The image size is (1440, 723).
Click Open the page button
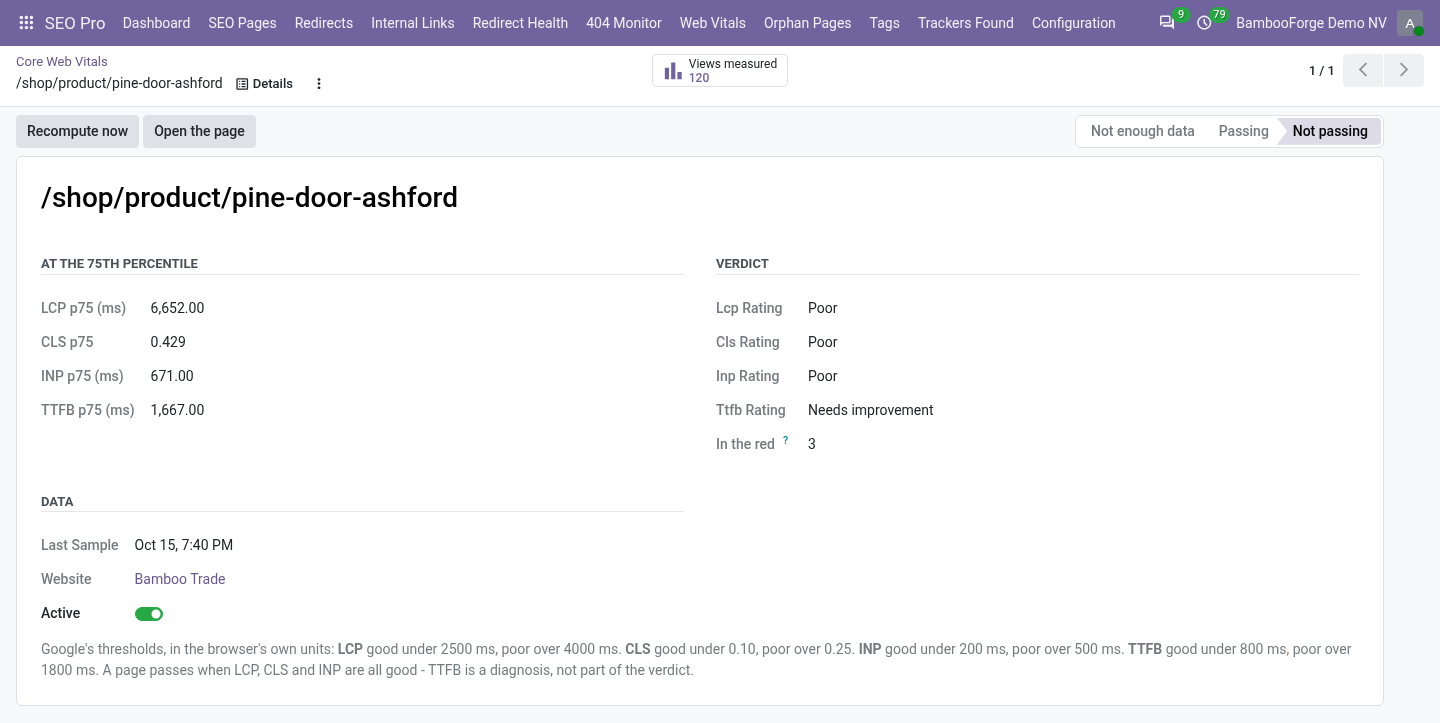(x=199, y=131)
